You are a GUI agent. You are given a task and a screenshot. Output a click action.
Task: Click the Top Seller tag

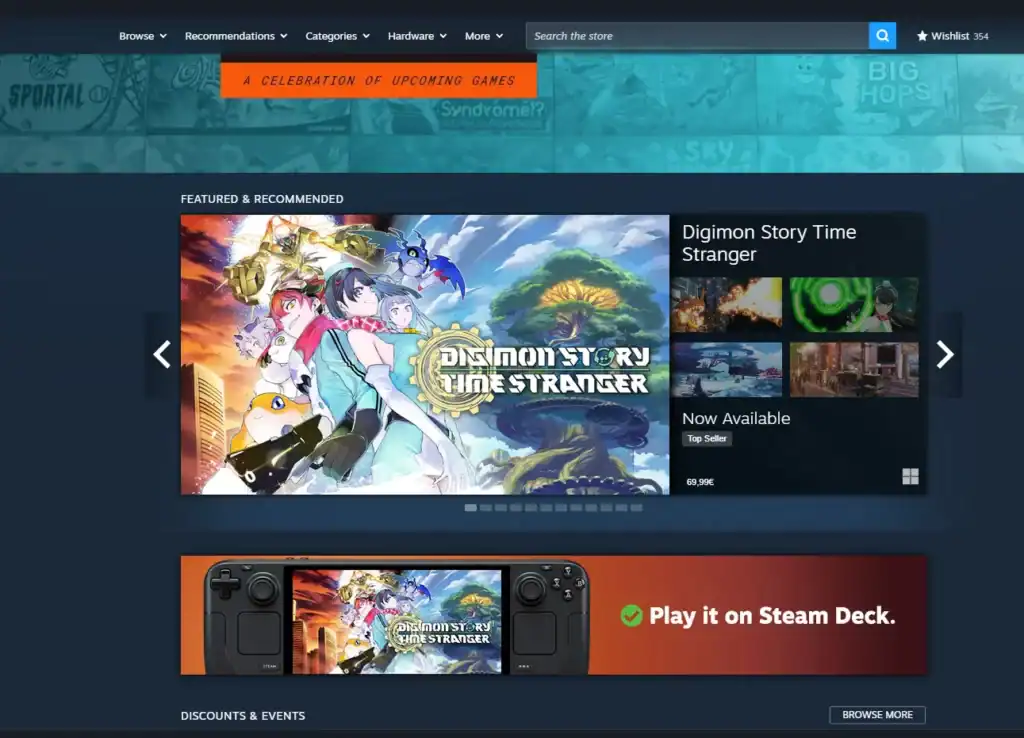point(707,439)
